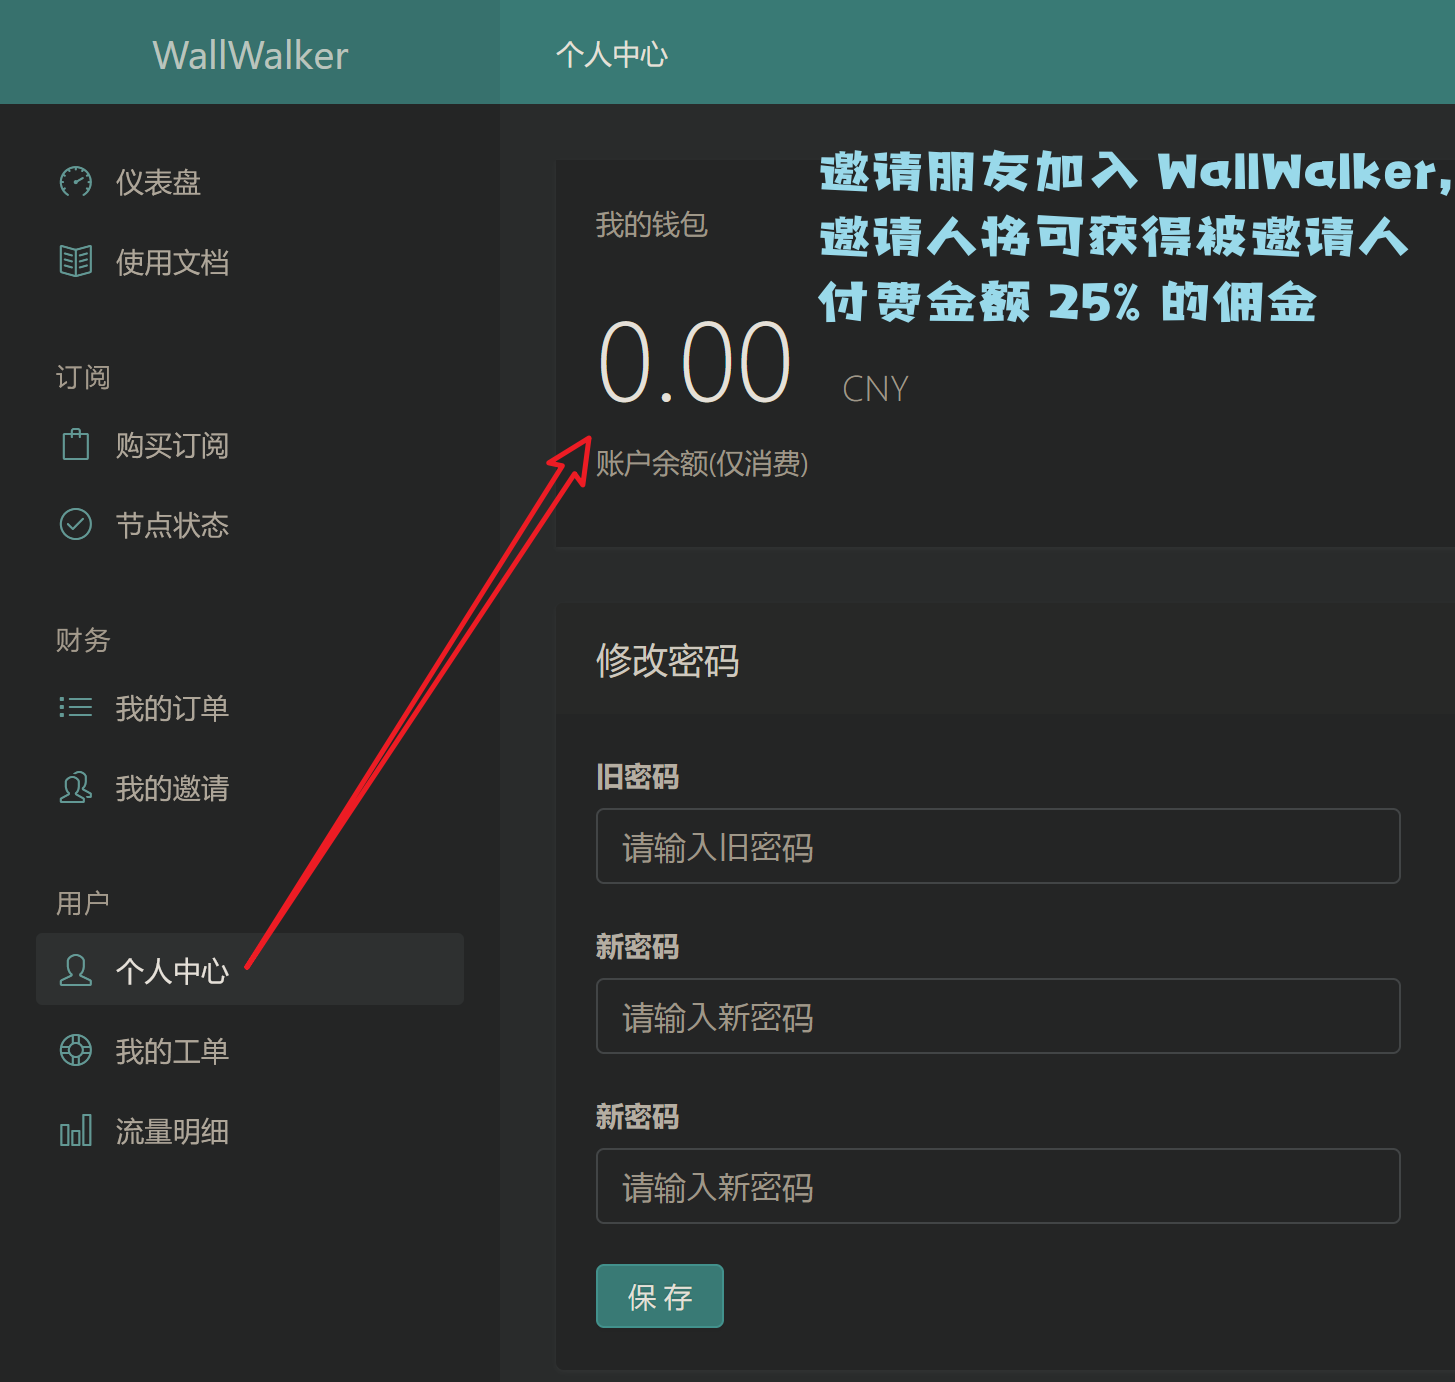
Task: Click the My Orders list icon
Action: (x=76, y=708)
